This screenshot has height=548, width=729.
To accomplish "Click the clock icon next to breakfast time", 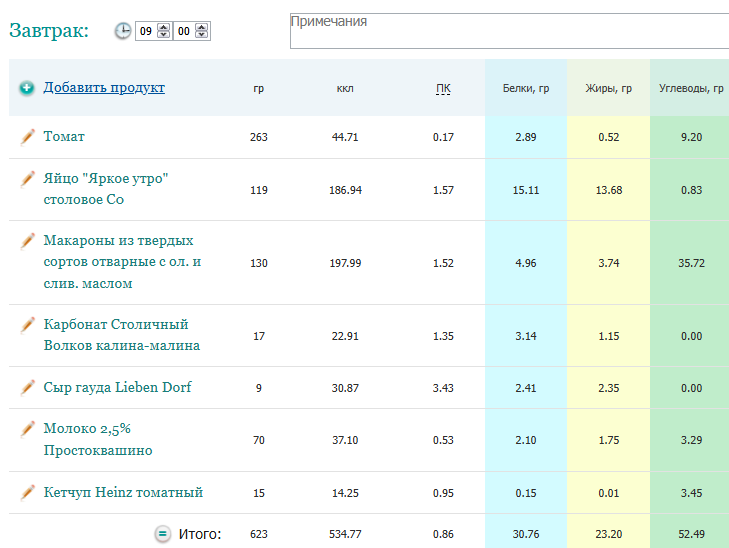I will [123, 31].
